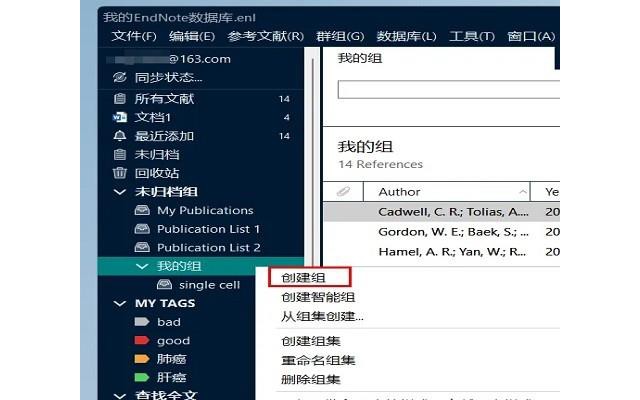Screen dimensions: 640x400
Task: Select the 肝癌 tag label
Action: click(x=171, y=377)
